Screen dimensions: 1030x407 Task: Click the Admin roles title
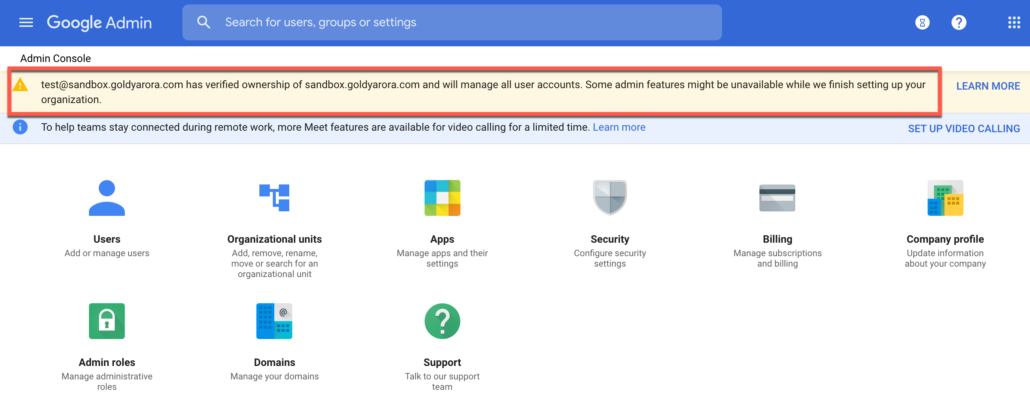(x=107, y=362)
